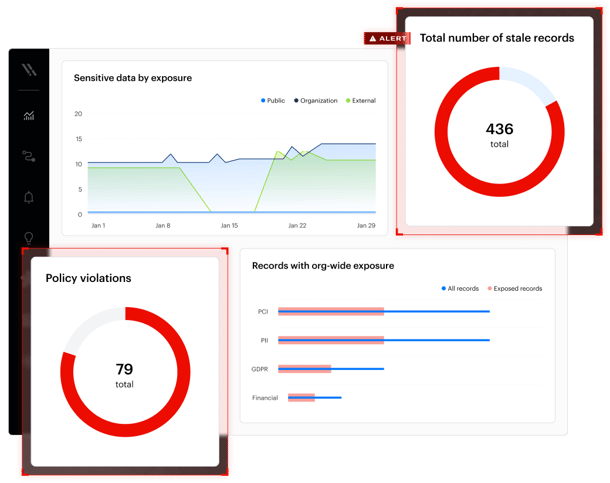Image resolution: width=610 pixels, height=483 pixels.
Task: Click the Jan 22 axis label
Action: point(297,226)
